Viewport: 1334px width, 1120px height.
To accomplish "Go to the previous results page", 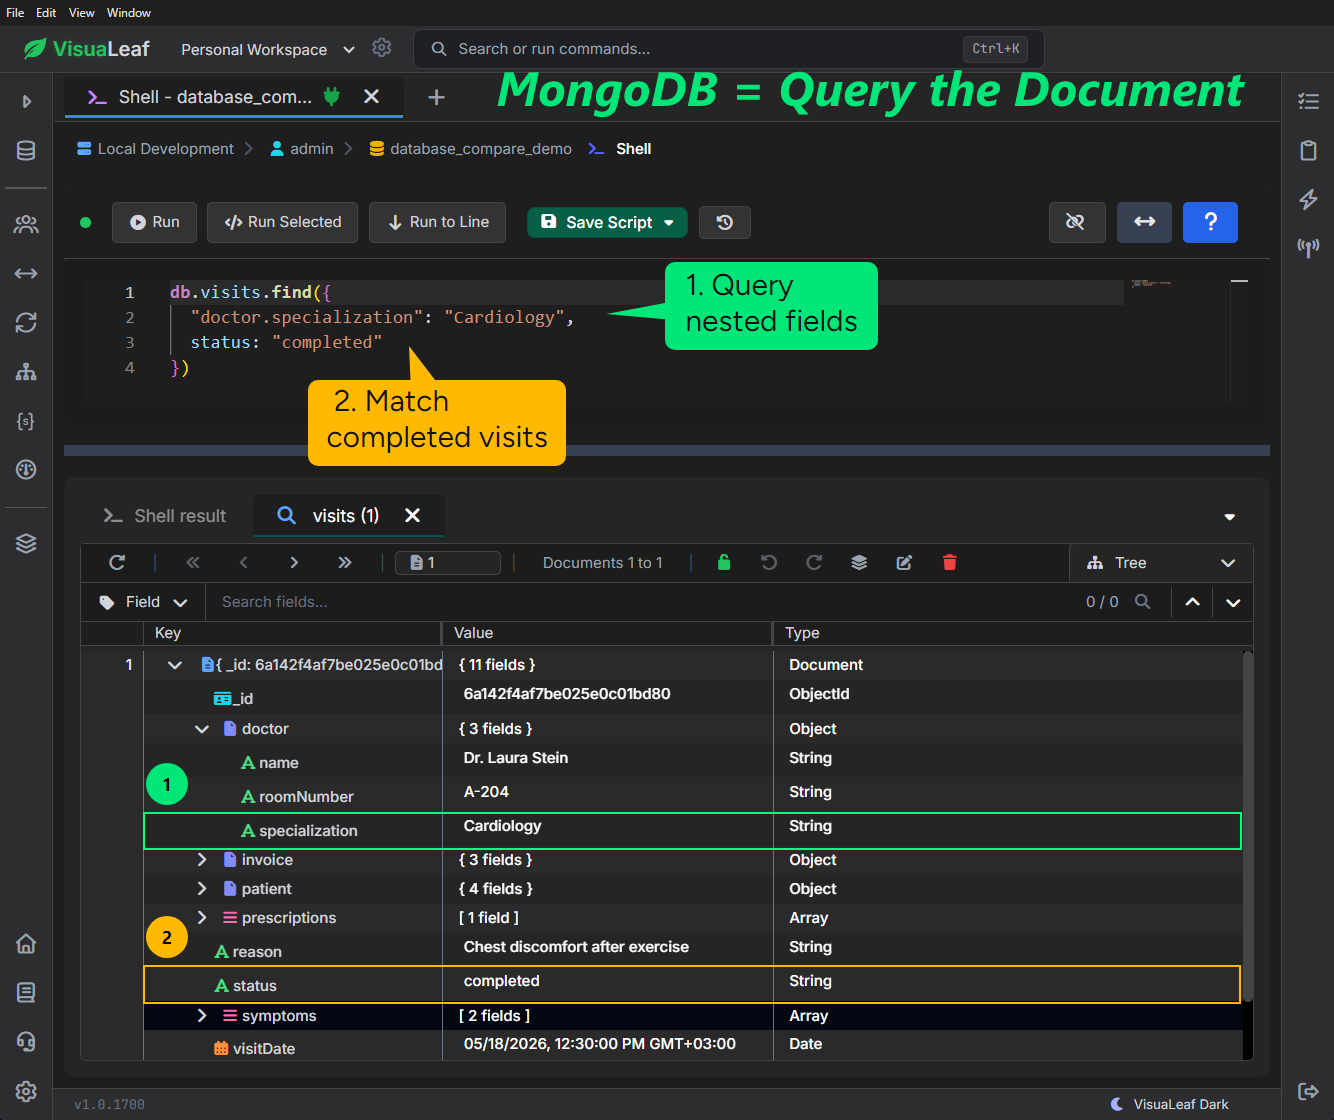I will (243, 563).
